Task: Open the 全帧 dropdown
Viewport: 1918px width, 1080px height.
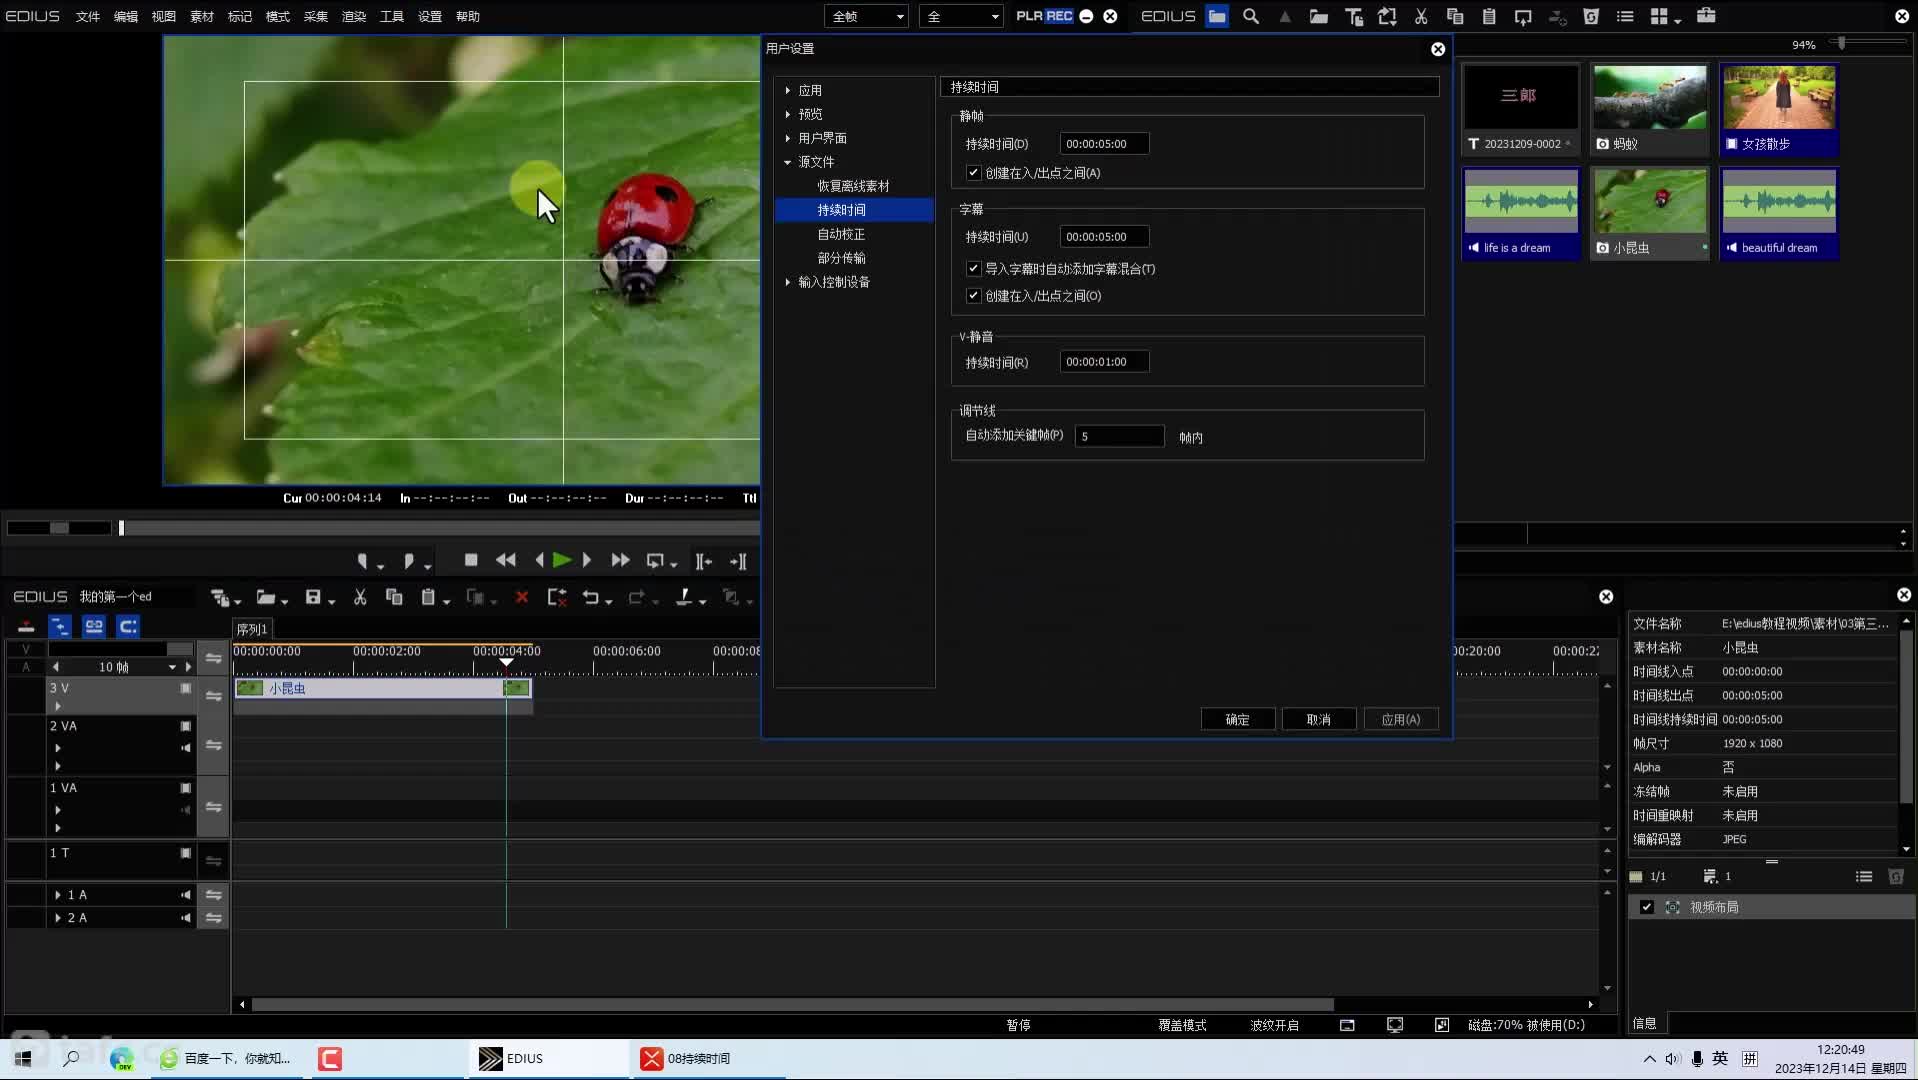Action: coord(866,16)
